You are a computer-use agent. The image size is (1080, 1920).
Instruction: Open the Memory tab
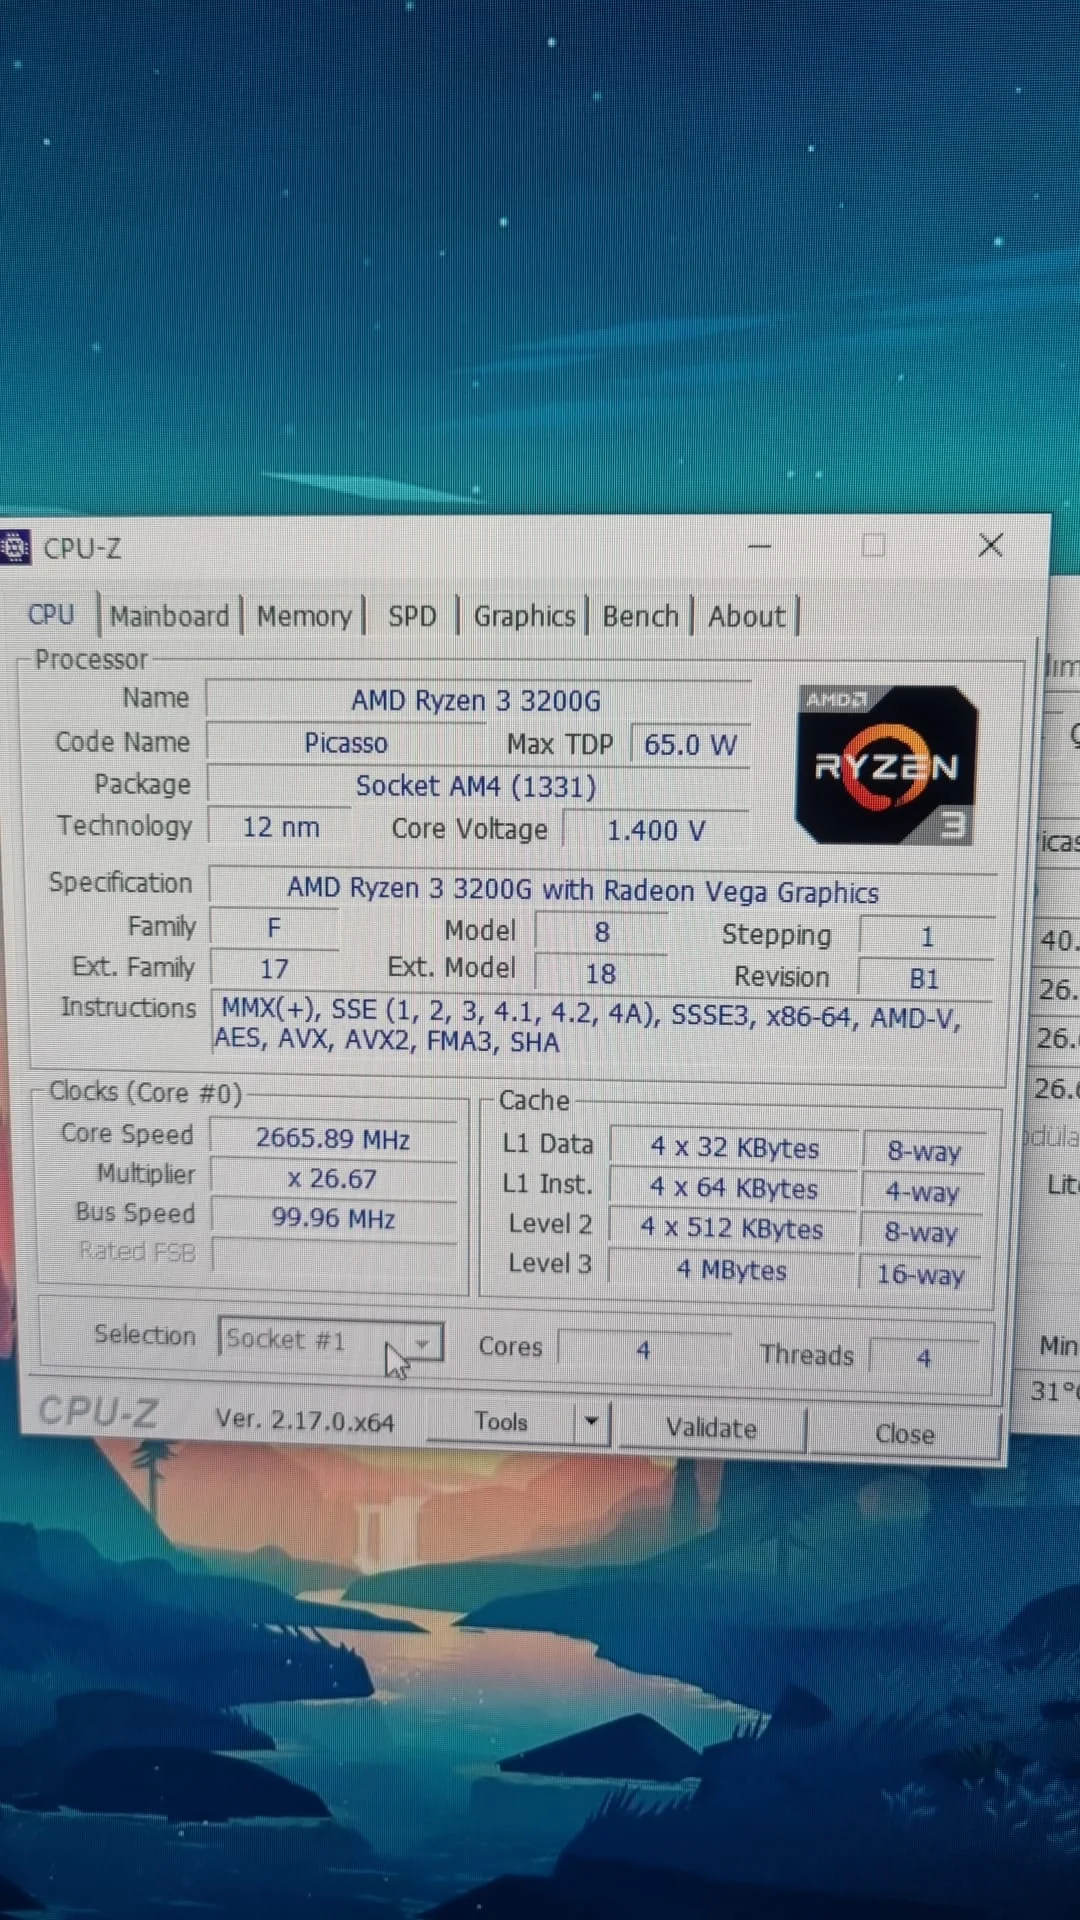[x=304, y=616]
